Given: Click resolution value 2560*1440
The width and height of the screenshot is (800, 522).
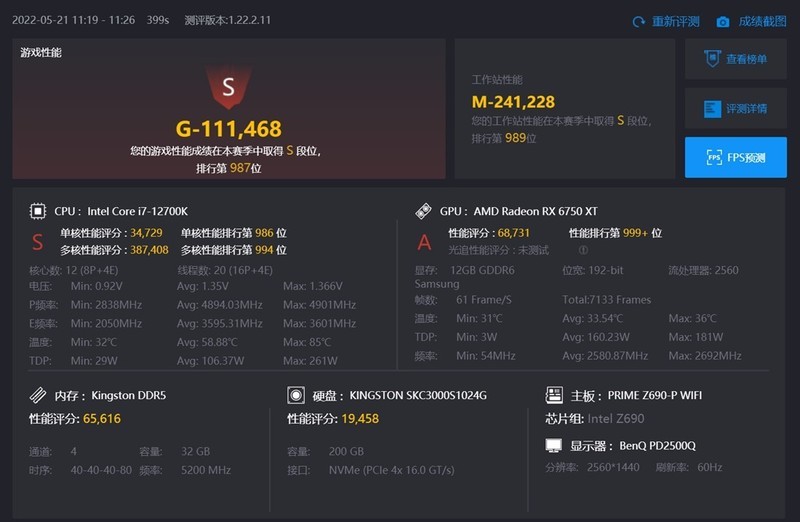Looking at the screenshot, I should point(613,467).
